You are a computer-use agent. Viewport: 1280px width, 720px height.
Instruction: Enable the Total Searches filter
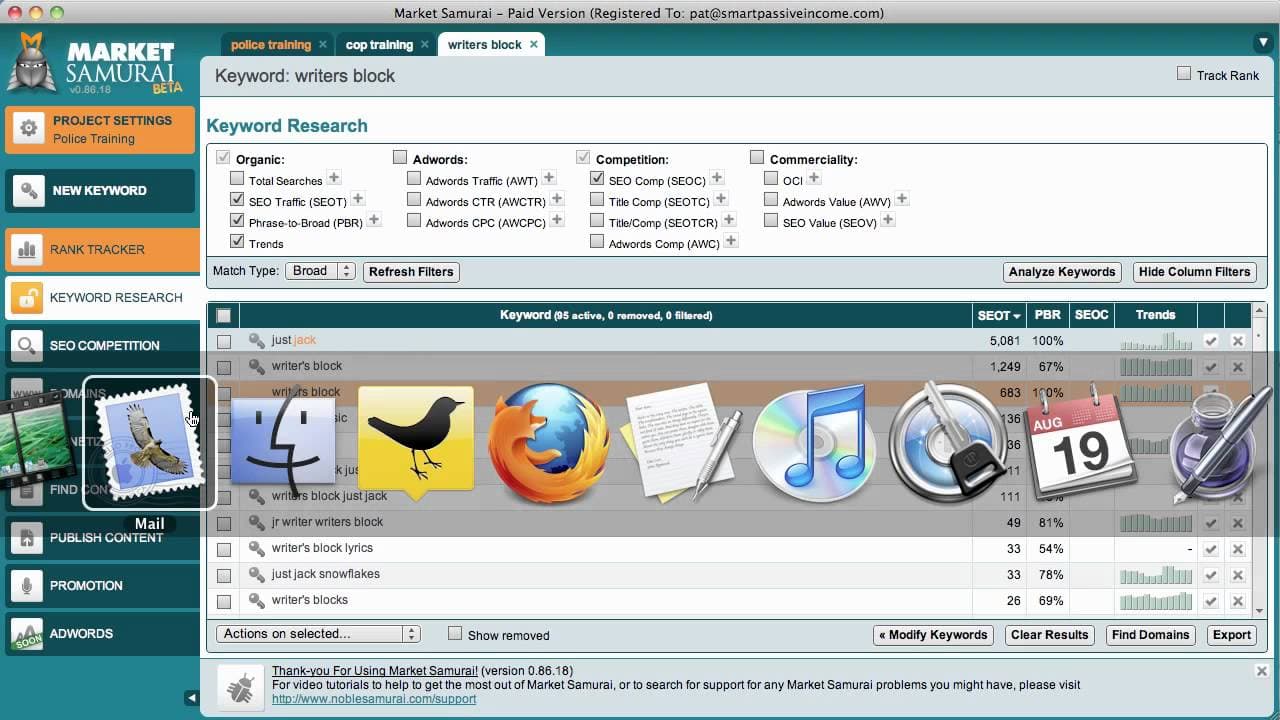(237, 179)
